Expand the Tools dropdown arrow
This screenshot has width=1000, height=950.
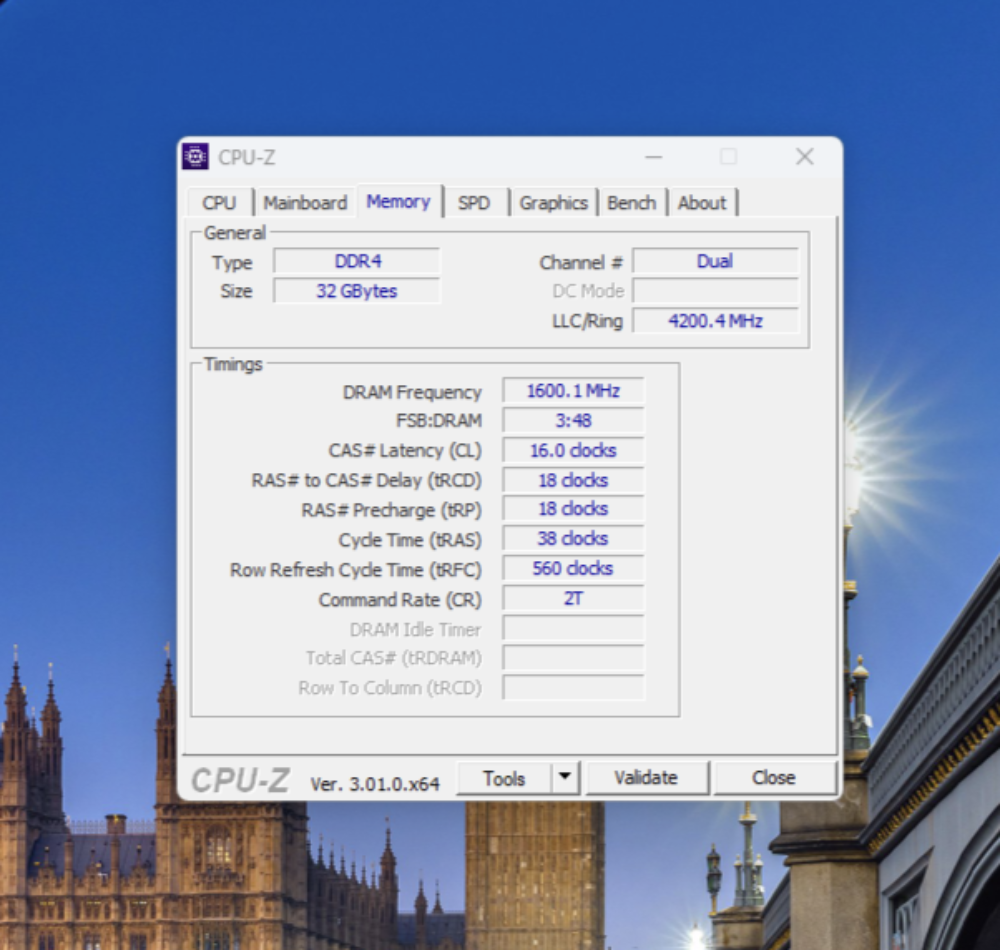coord(565,778)
